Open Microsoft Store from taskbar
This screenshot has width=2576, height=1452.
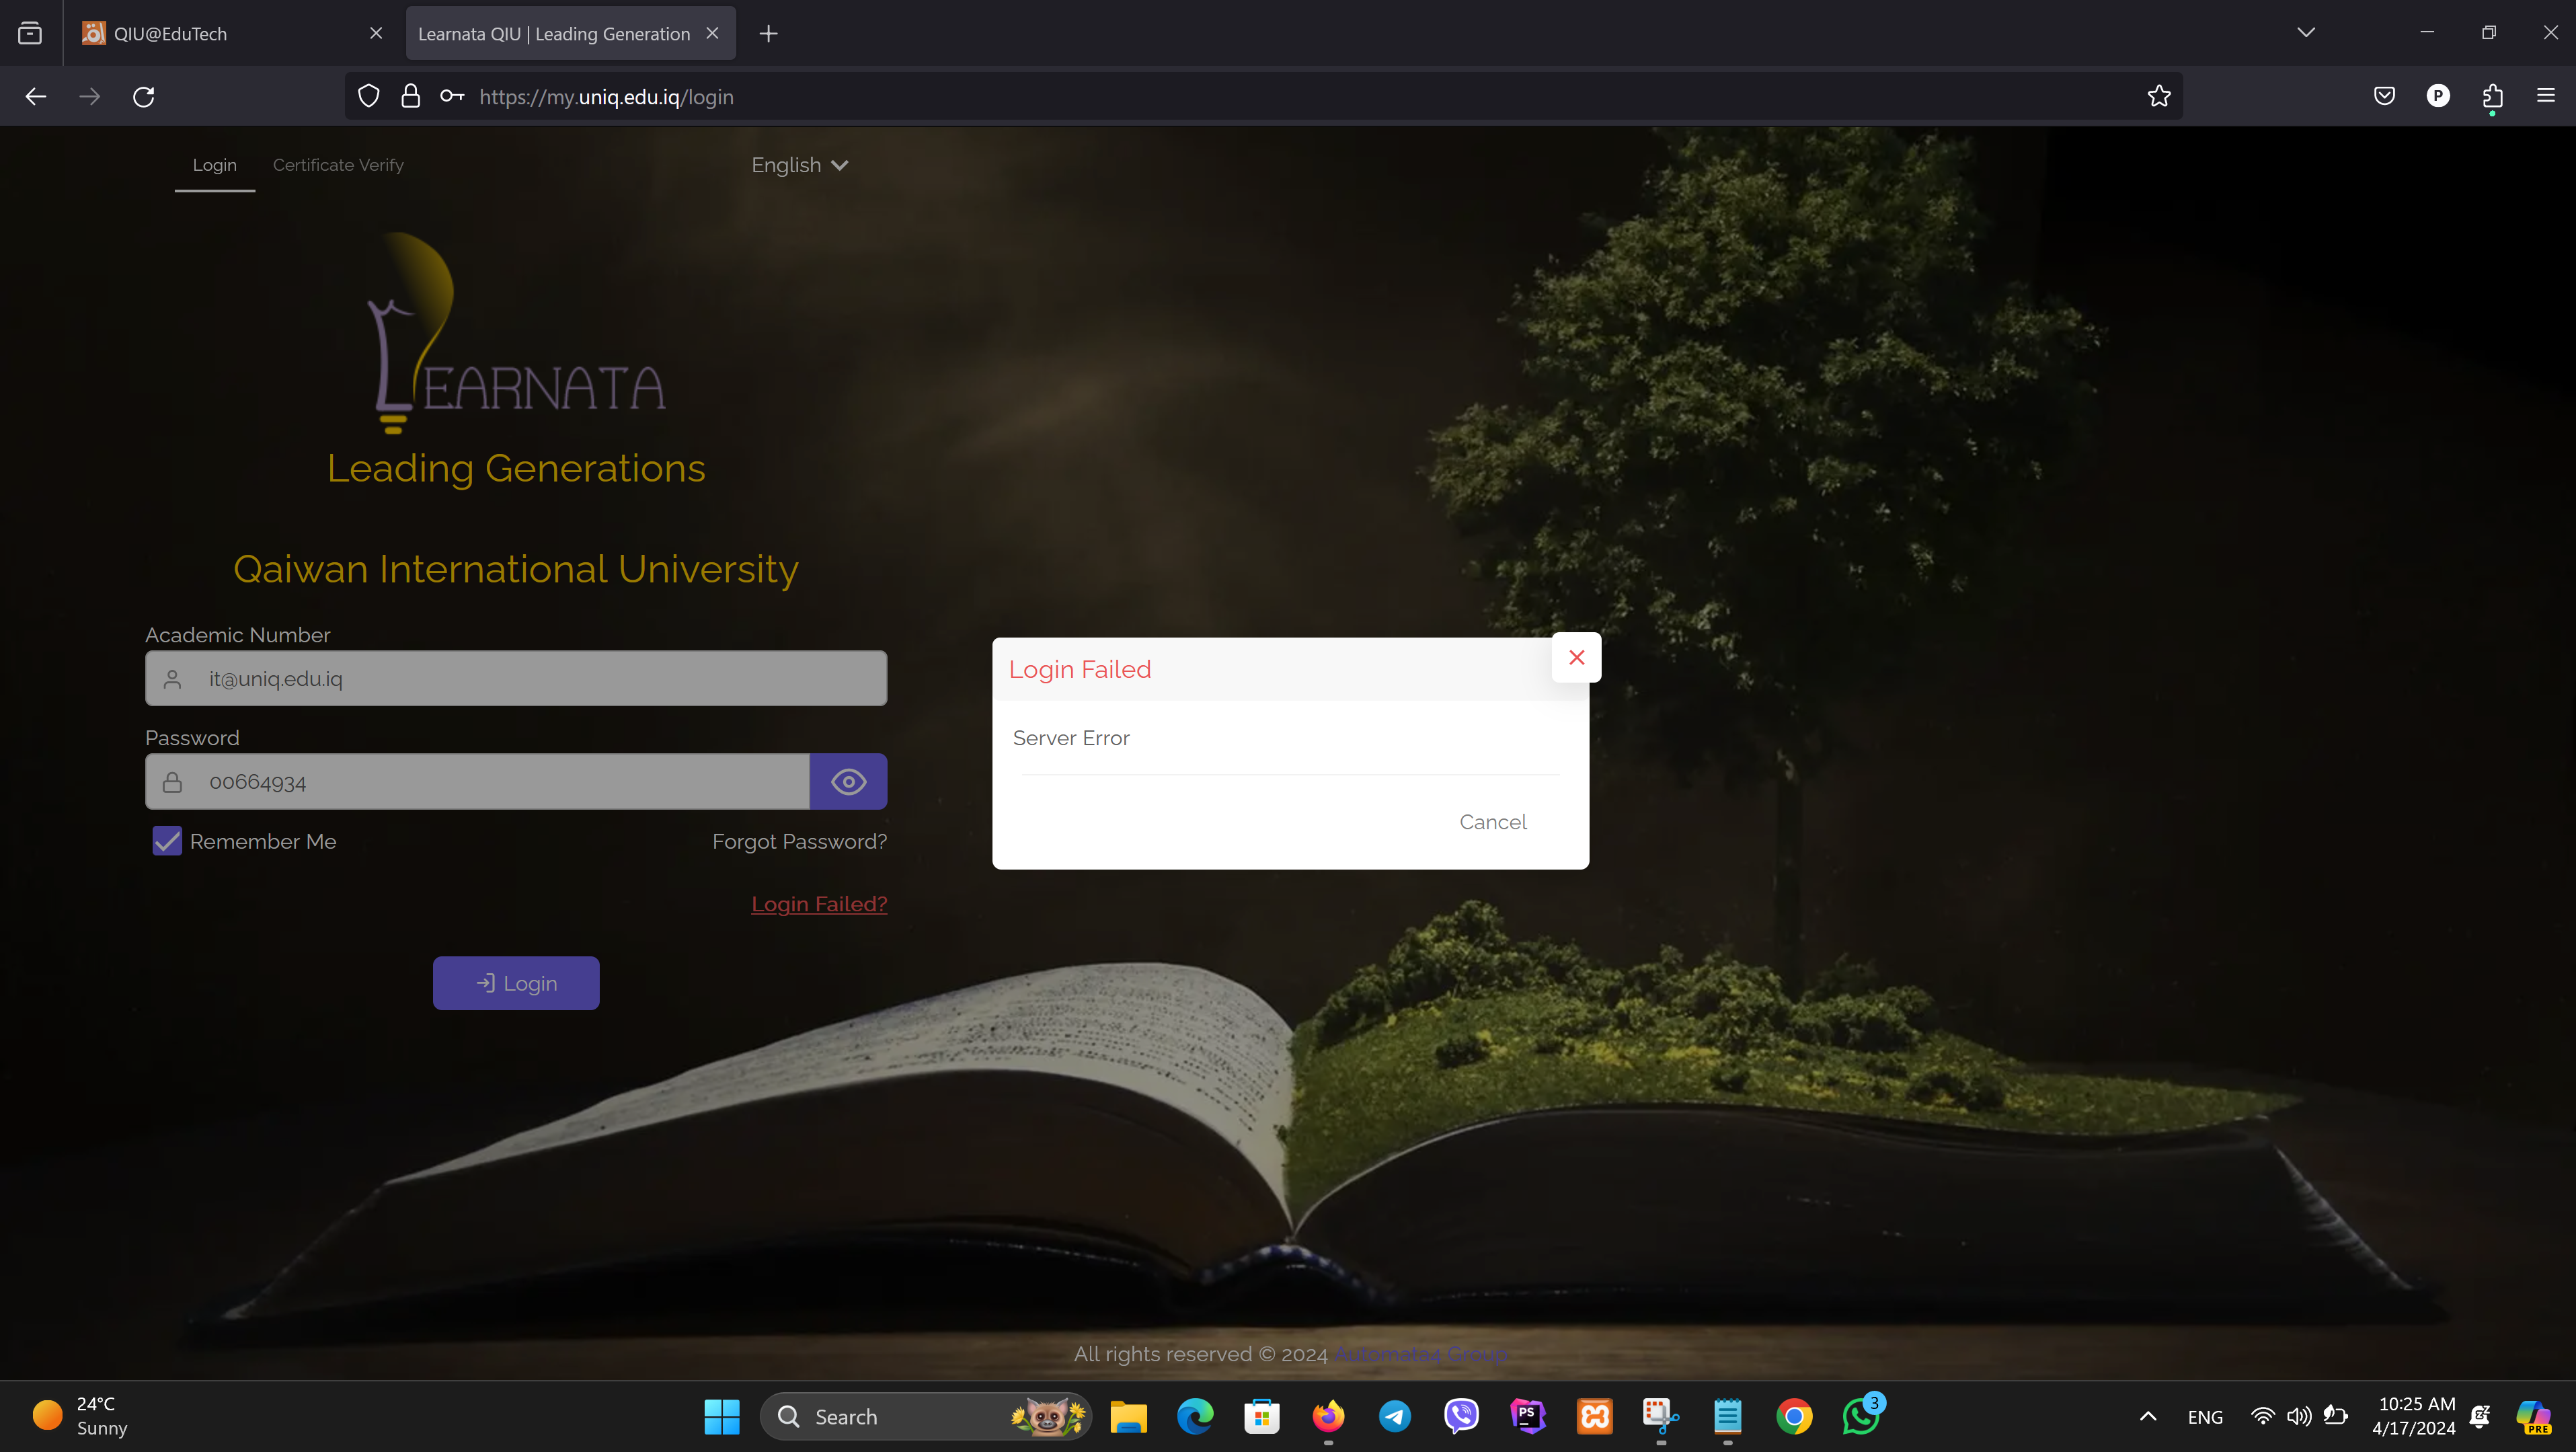click(x=1262, y=1416)
